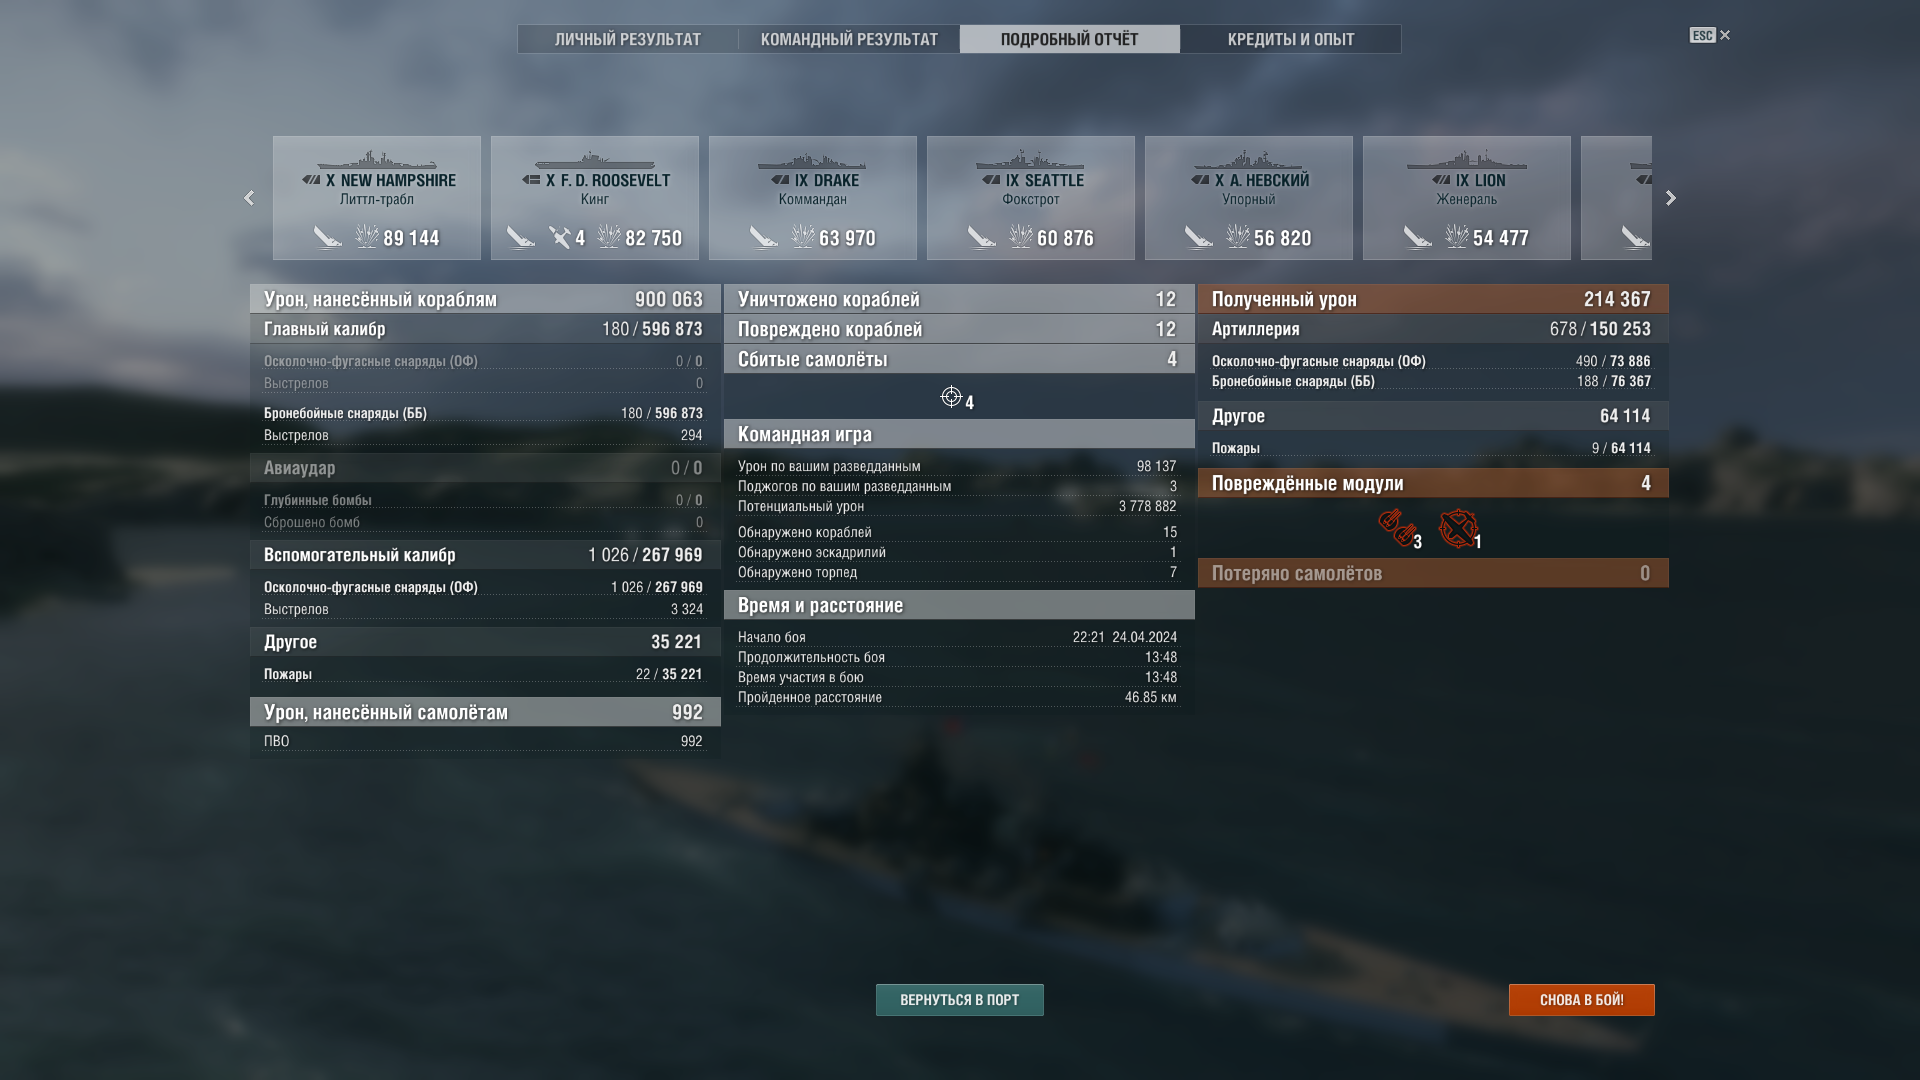Click the right carousel arrow

[x=1670, y=198]
